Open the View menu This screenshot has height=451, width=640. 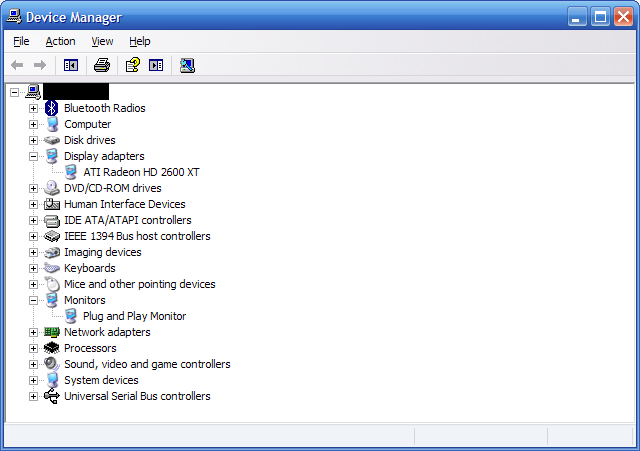(102, 41)
